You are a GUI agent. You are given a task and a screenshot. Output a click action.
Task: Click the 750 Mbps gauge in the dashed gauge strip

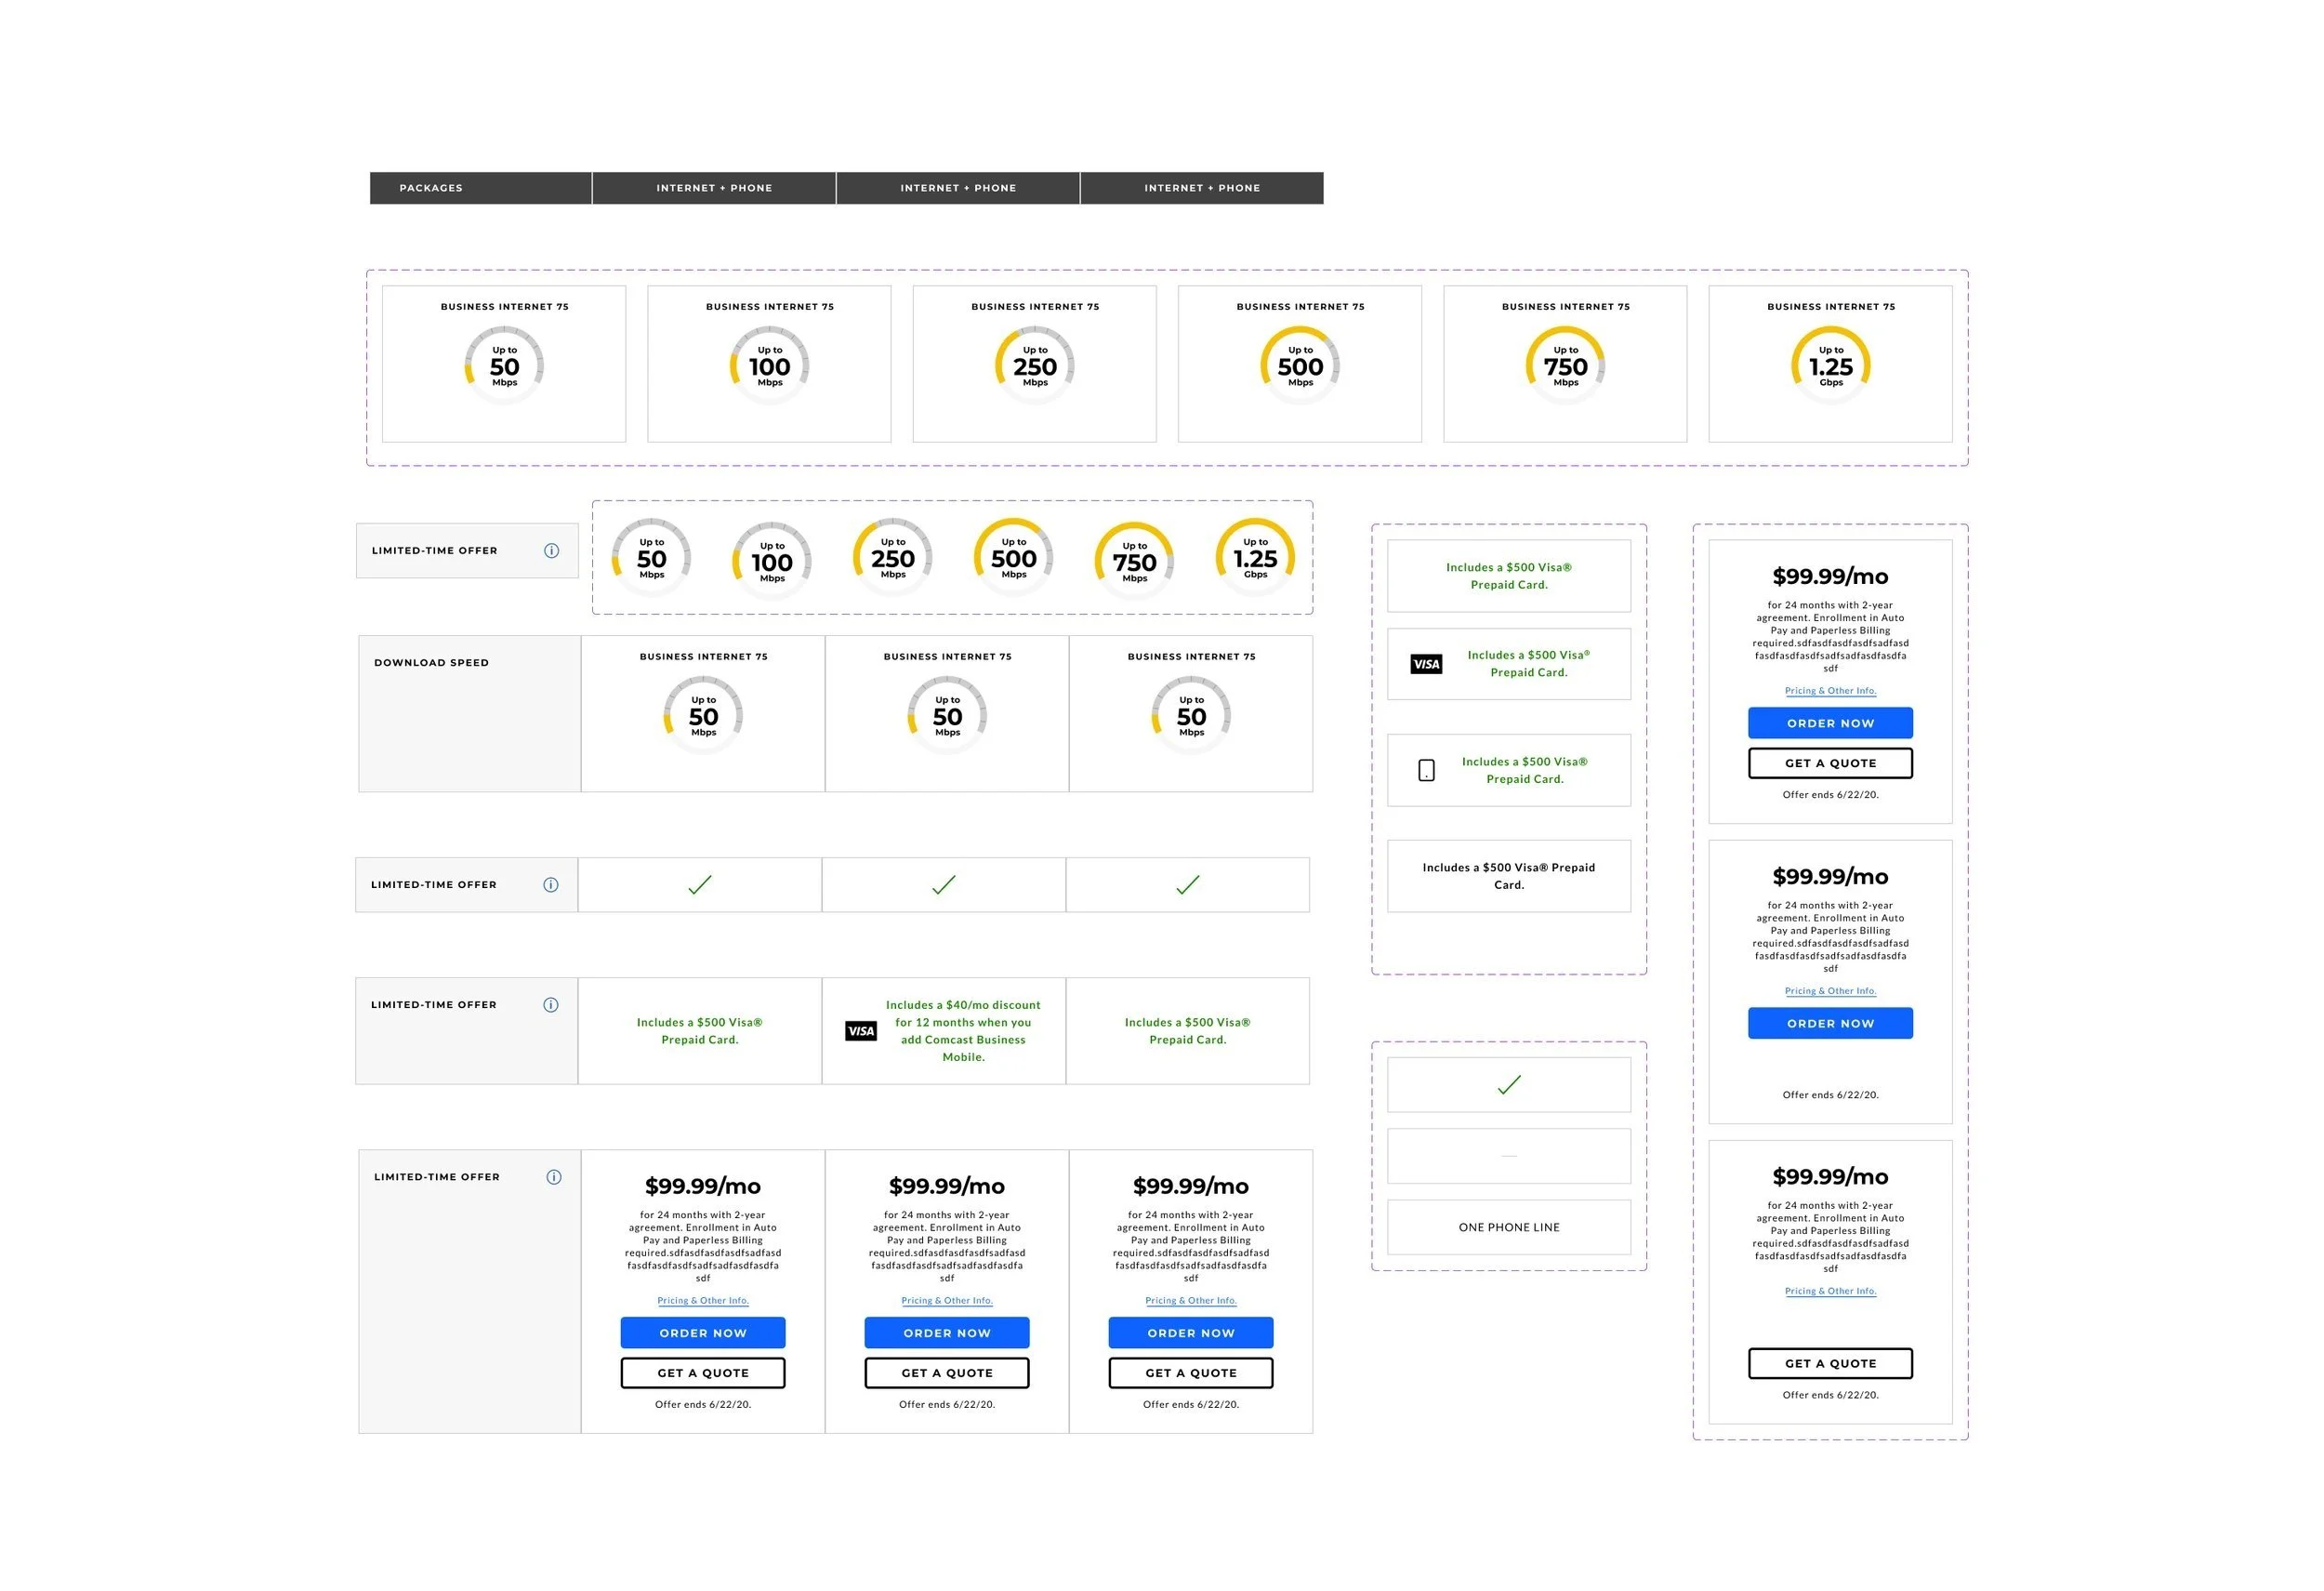1134,561
